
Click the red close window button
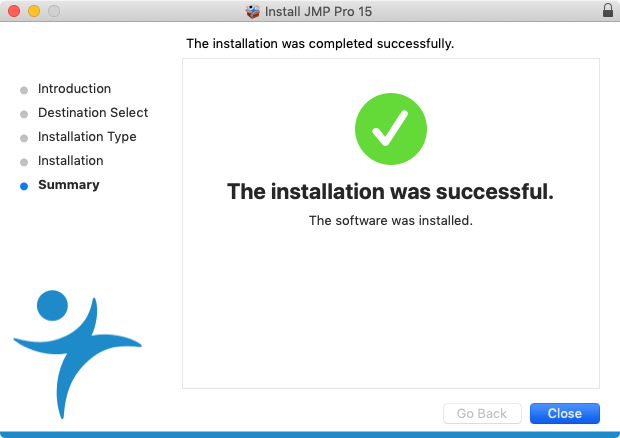[x=14, y=11]
